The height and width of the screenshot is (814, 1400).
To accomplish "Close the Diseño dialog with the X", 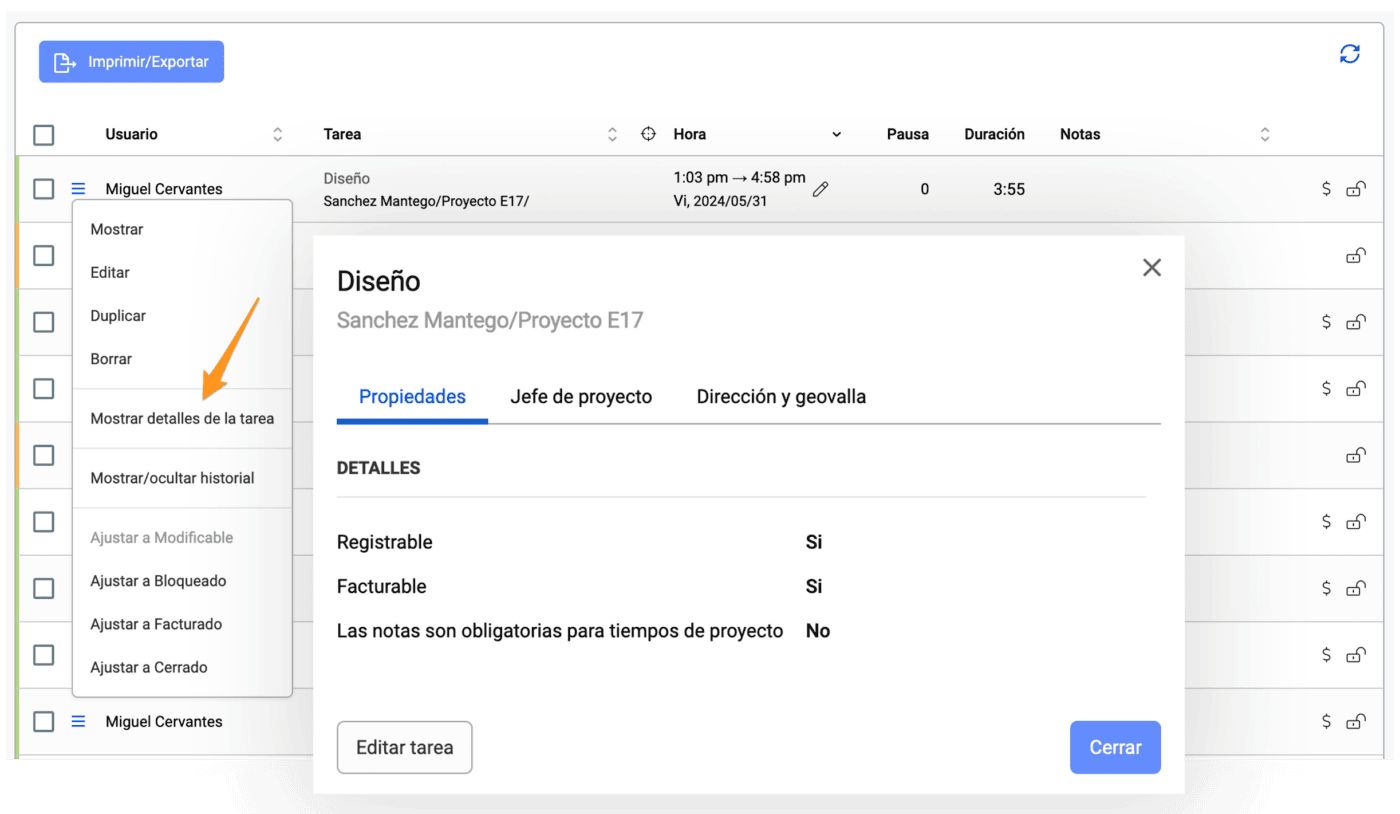I will coord(1152,267).
